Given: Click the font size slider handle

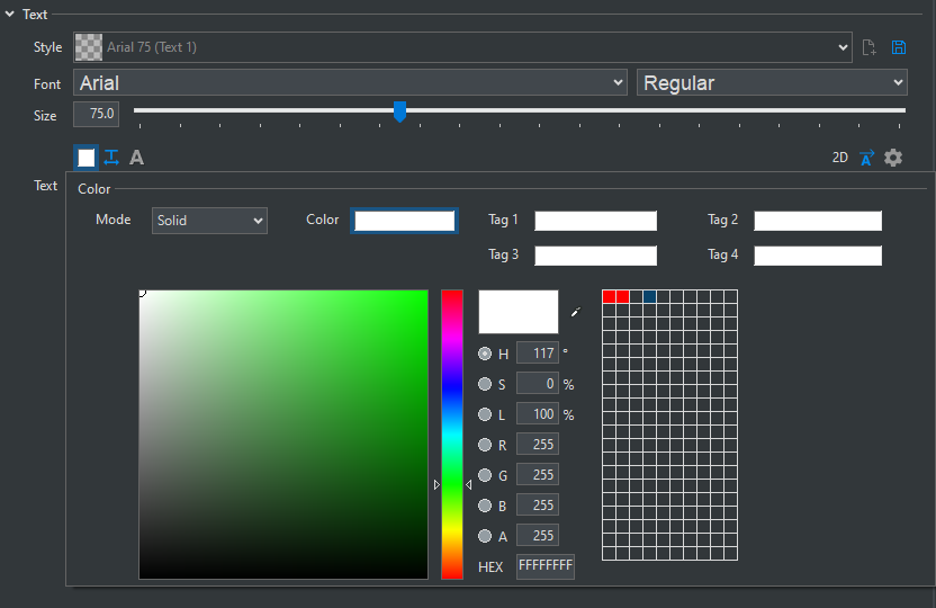Looking at the screenshot, I should (399, 111).
